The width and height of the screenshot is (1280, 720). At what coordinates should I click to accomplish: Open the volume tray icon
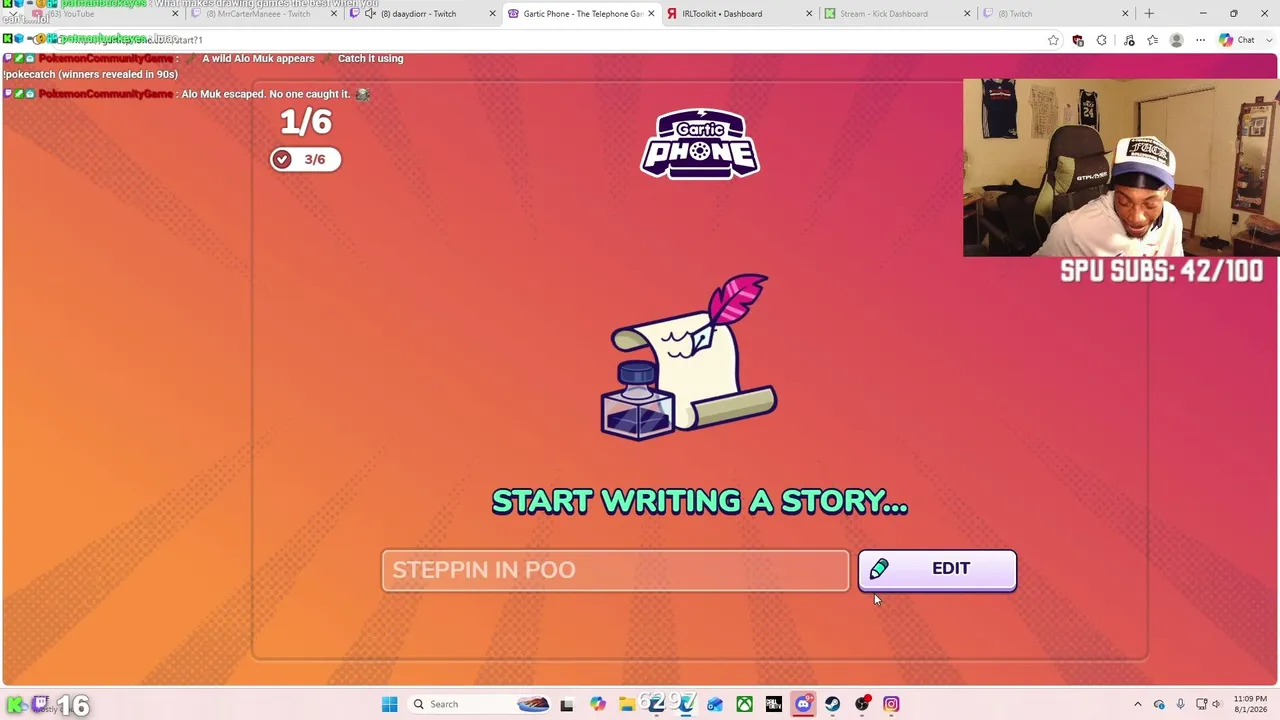coord(1217,704)
